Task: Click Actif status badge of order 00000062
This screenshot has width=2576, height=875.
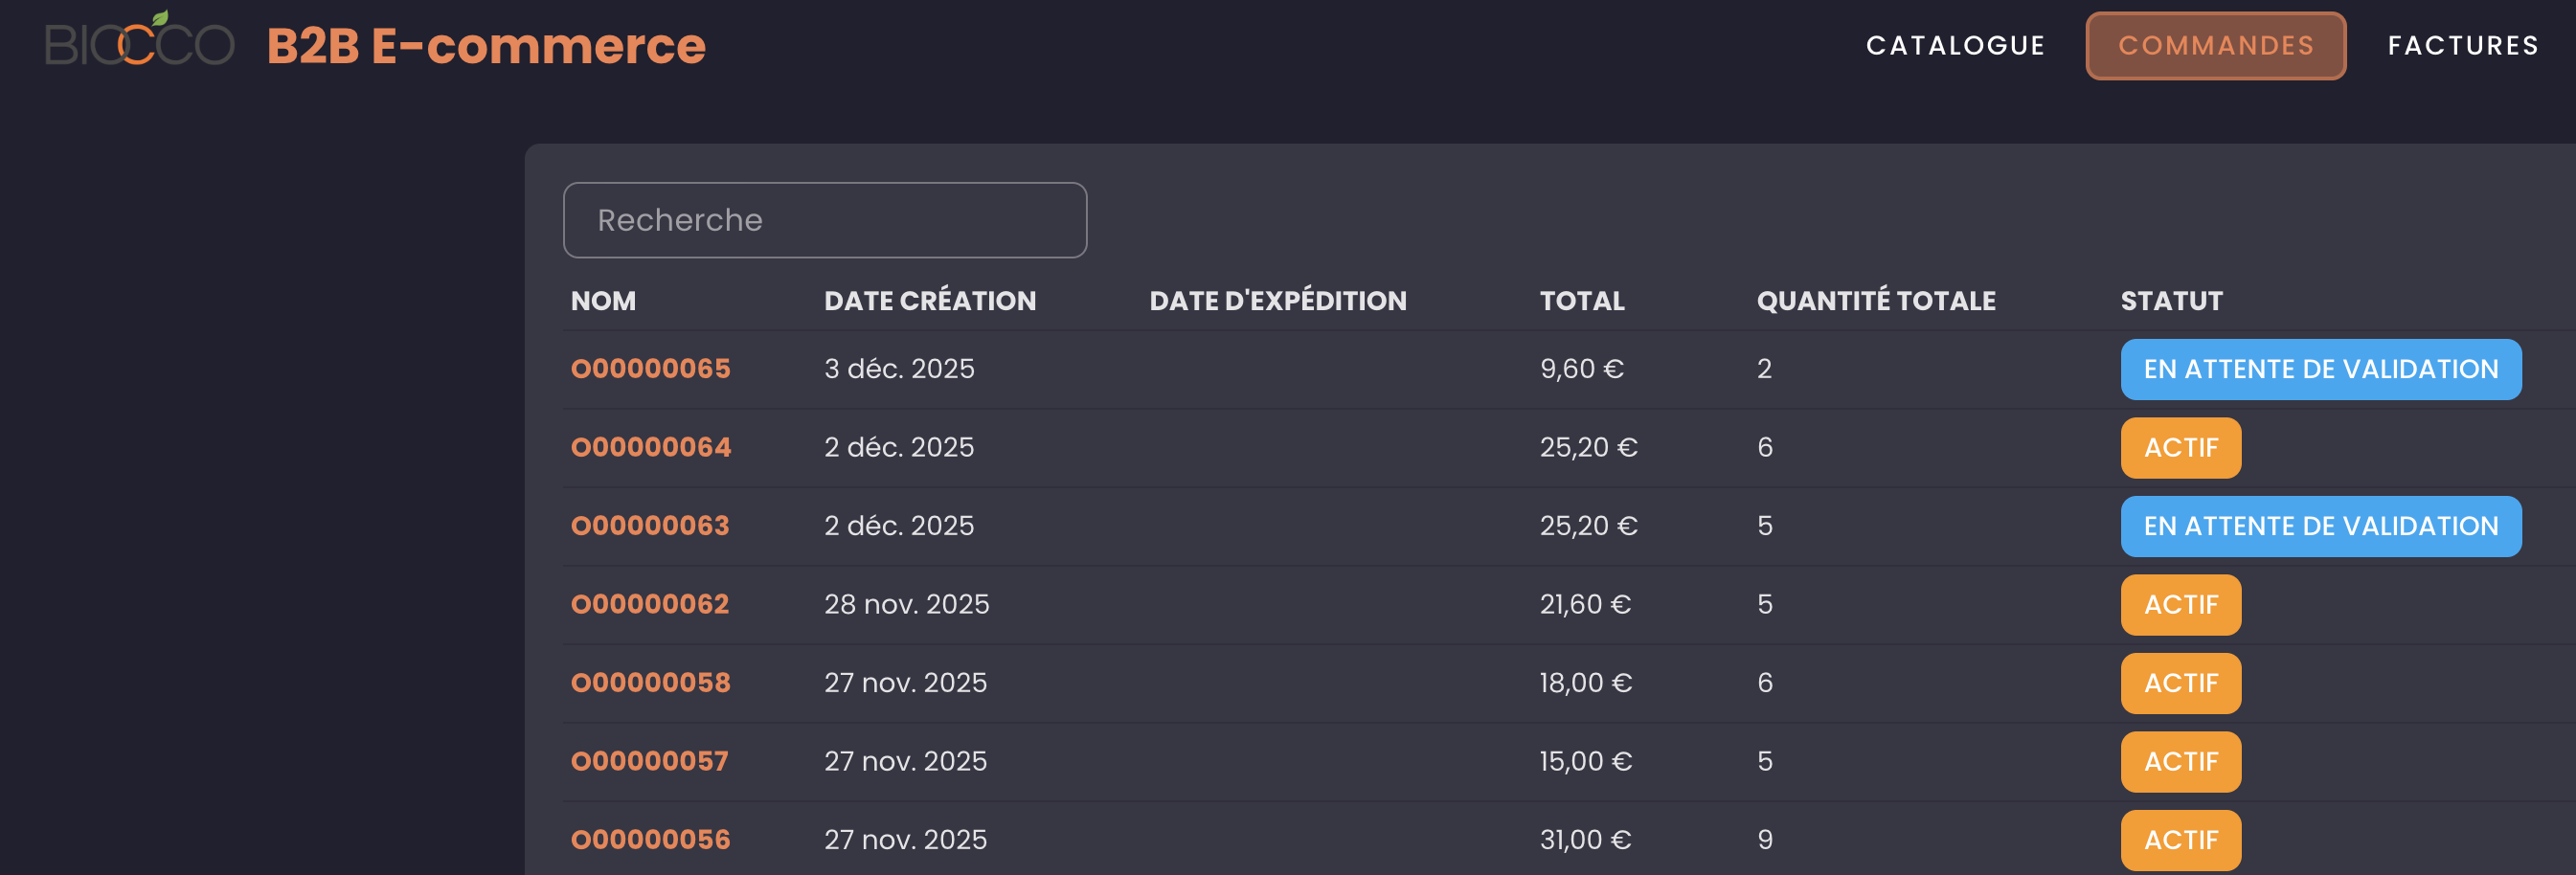Action: pos(2180,604)
